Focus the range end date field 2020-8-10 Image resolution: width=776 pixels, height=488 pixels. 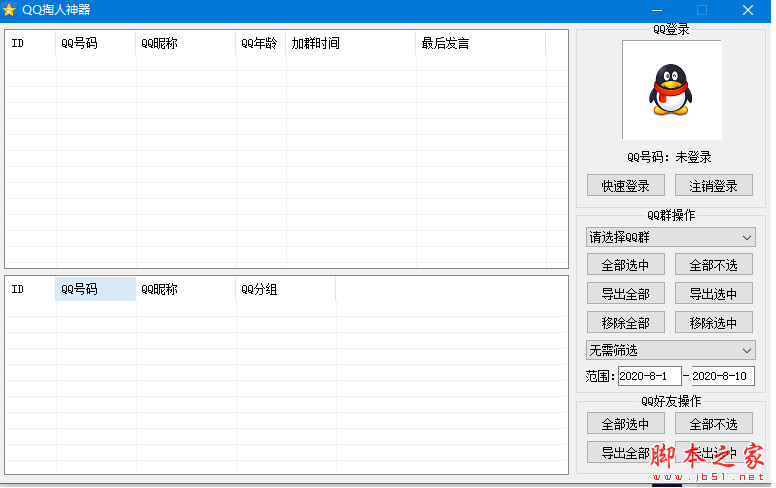(x=722, y=376)
